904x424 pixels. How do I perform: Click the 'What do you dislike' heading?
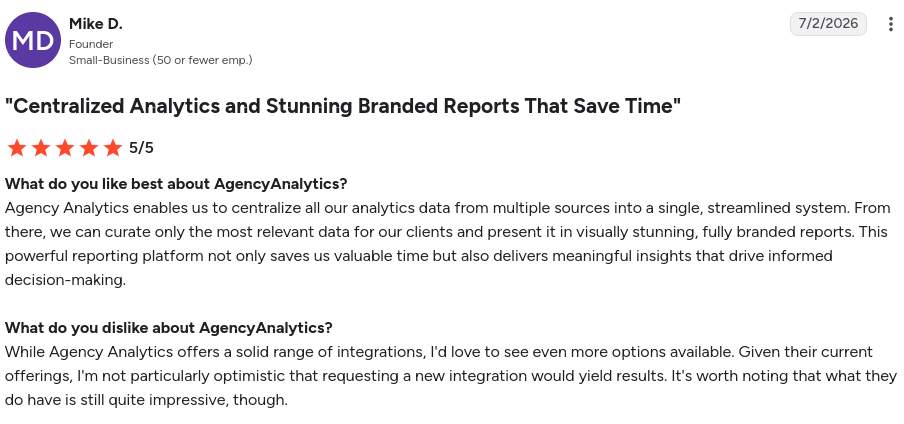point(169,328)
